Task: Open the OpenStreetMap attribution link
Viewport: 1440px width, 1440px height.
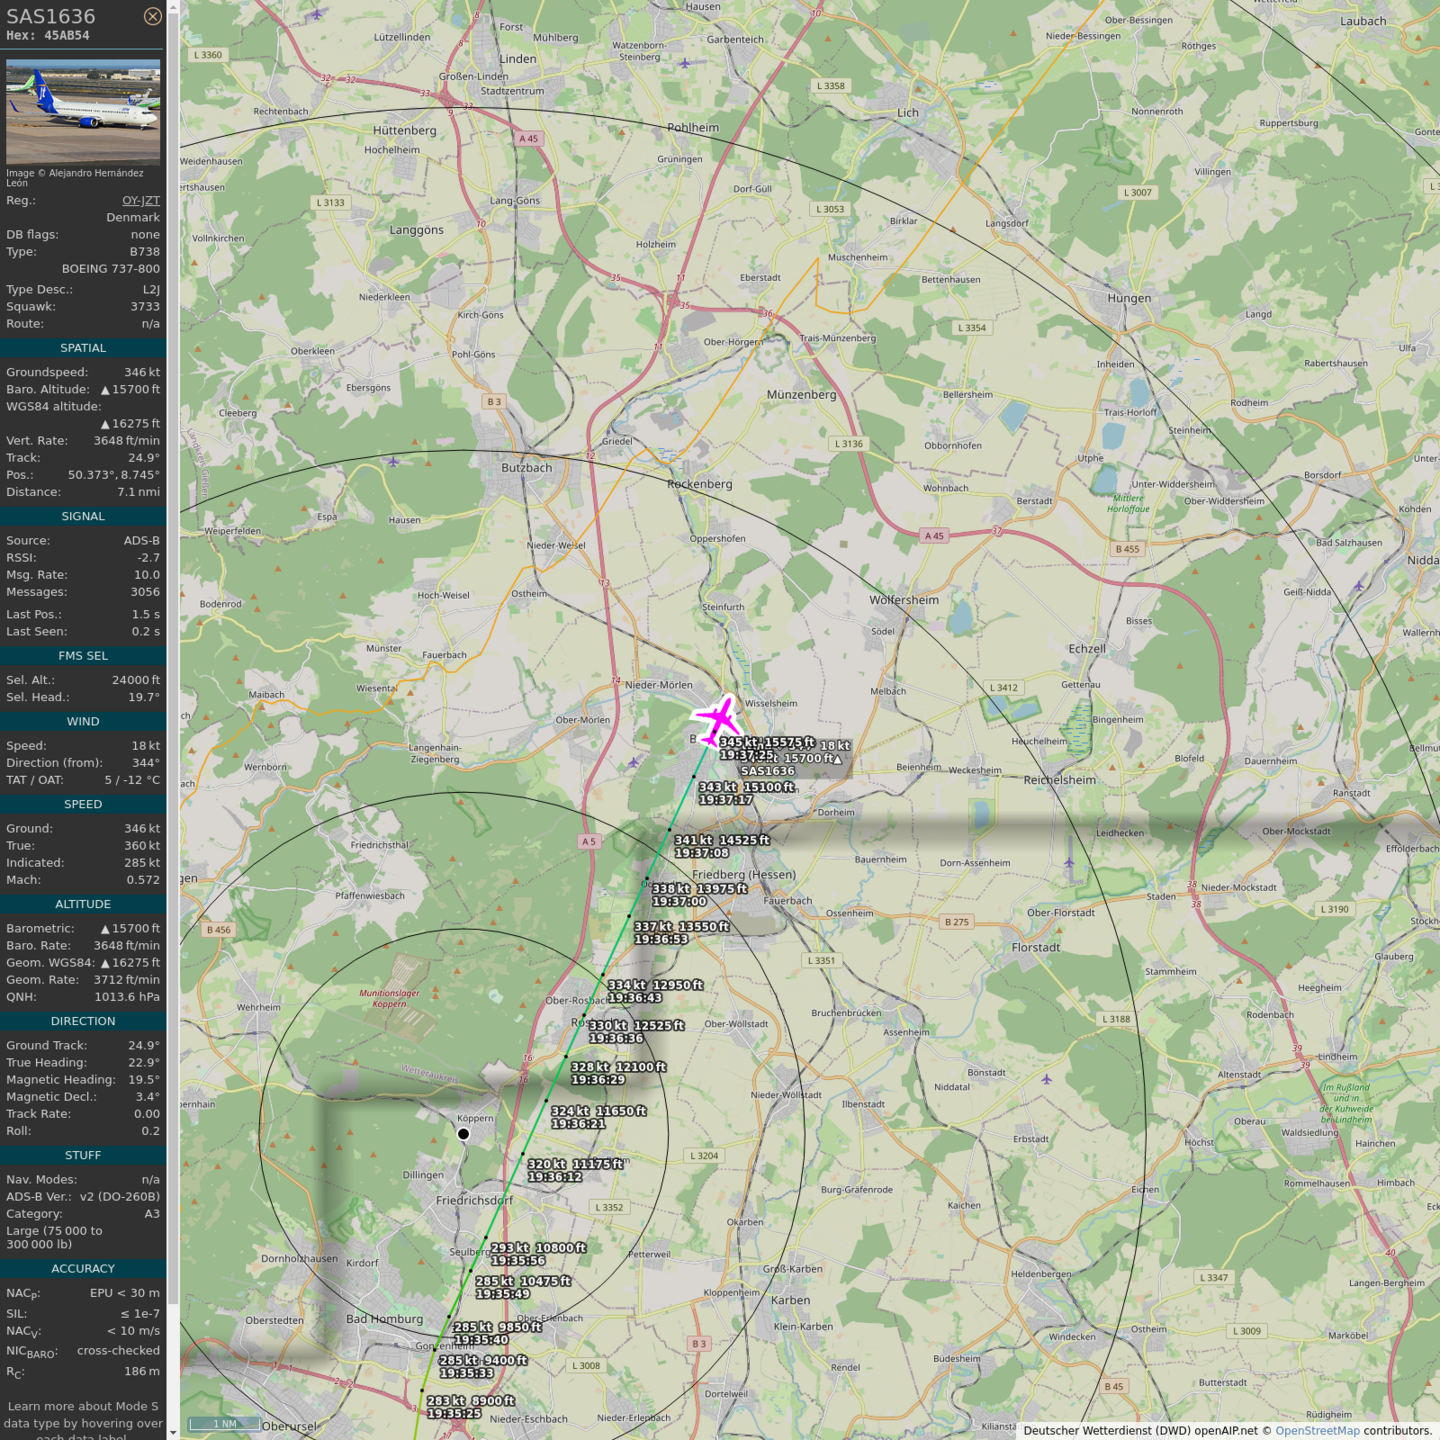Action: tap(1317, 1431)
